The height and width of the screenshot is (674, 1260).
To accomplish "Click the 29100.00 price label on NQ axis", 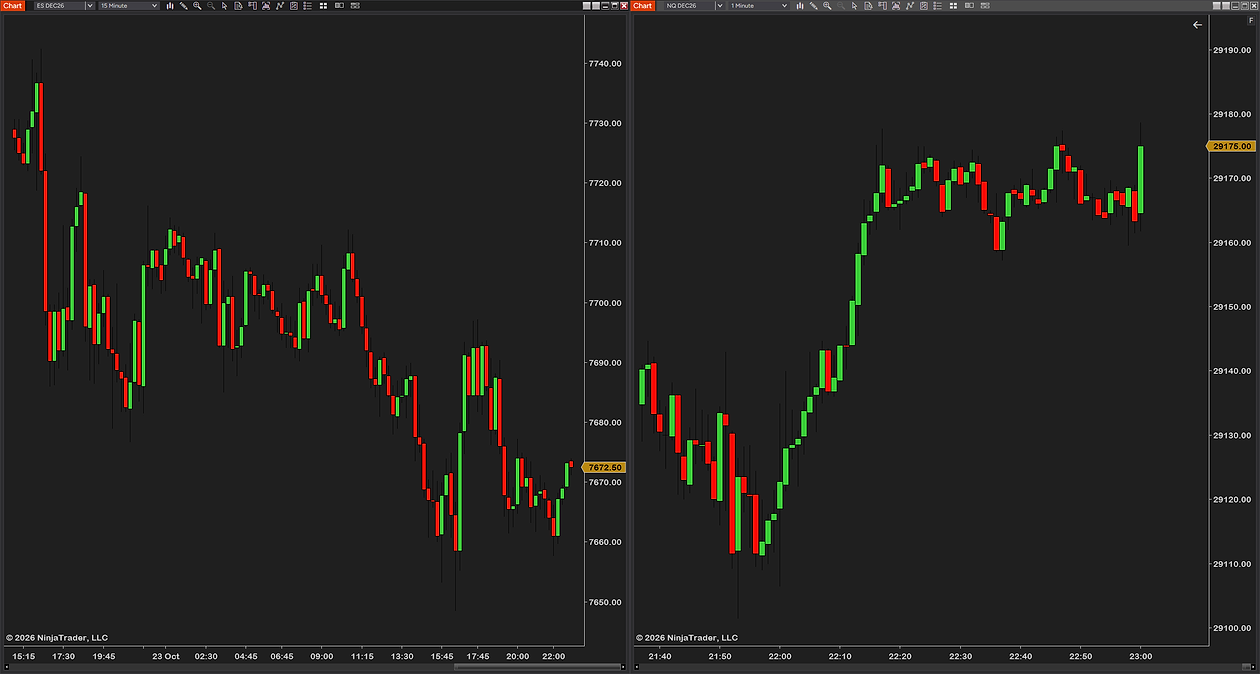I will point(1231,628).
